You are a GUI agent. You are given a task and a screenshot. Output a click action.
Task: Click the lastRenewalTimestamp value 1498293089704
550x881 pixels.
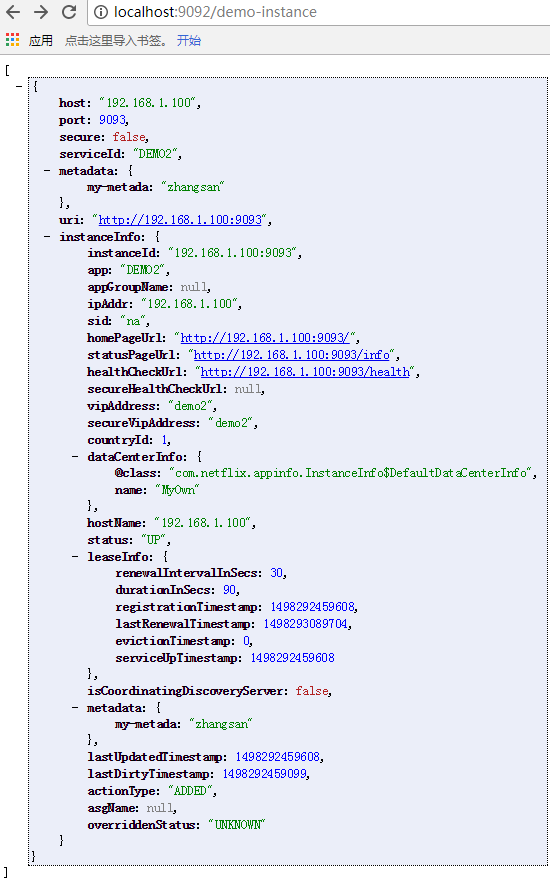[306, 624]
